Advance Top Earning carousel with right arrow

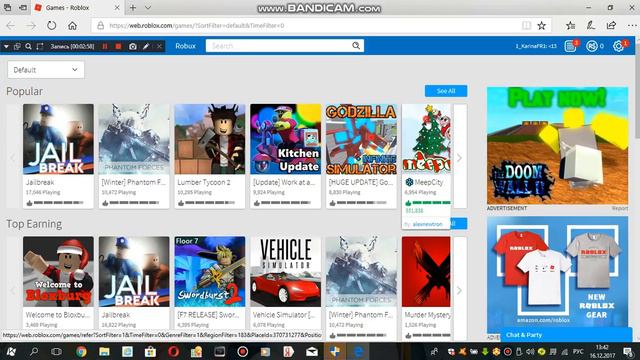[460, 290]
